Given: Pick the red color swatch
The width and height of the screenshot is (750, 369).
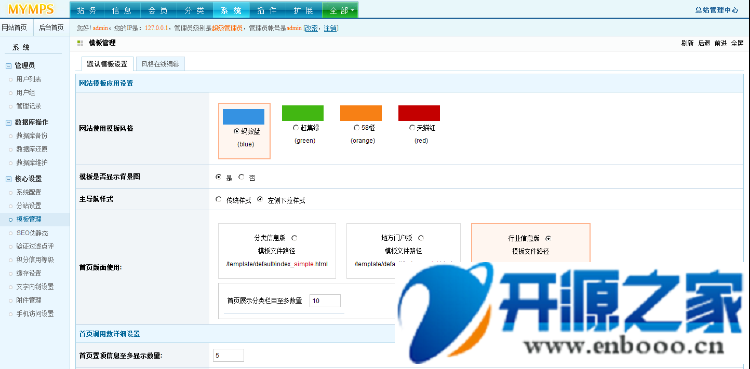Looking at the screenshot, I should pyautogui.click(x=419, y=113).
